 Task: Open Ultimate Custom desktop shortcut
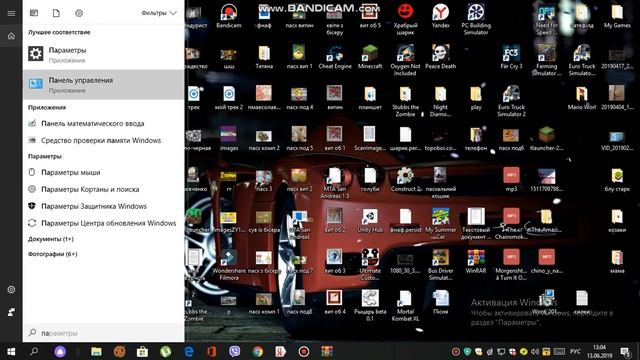(x=370, y=264)
